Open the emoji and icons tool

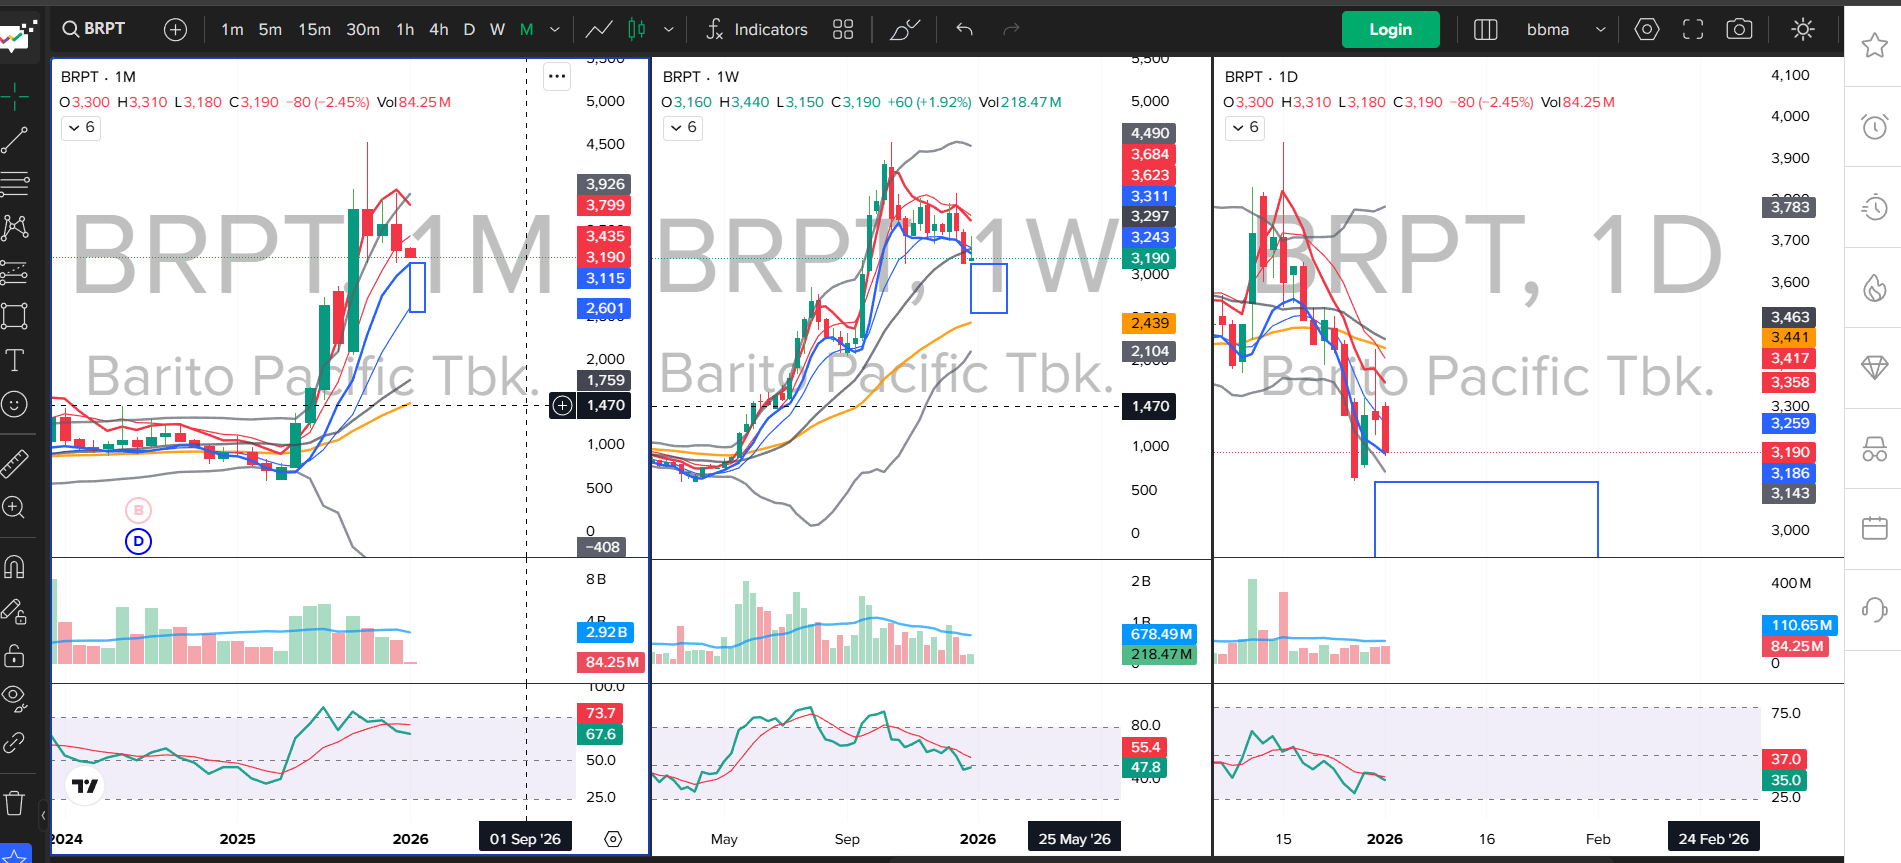tap(15, 404)
